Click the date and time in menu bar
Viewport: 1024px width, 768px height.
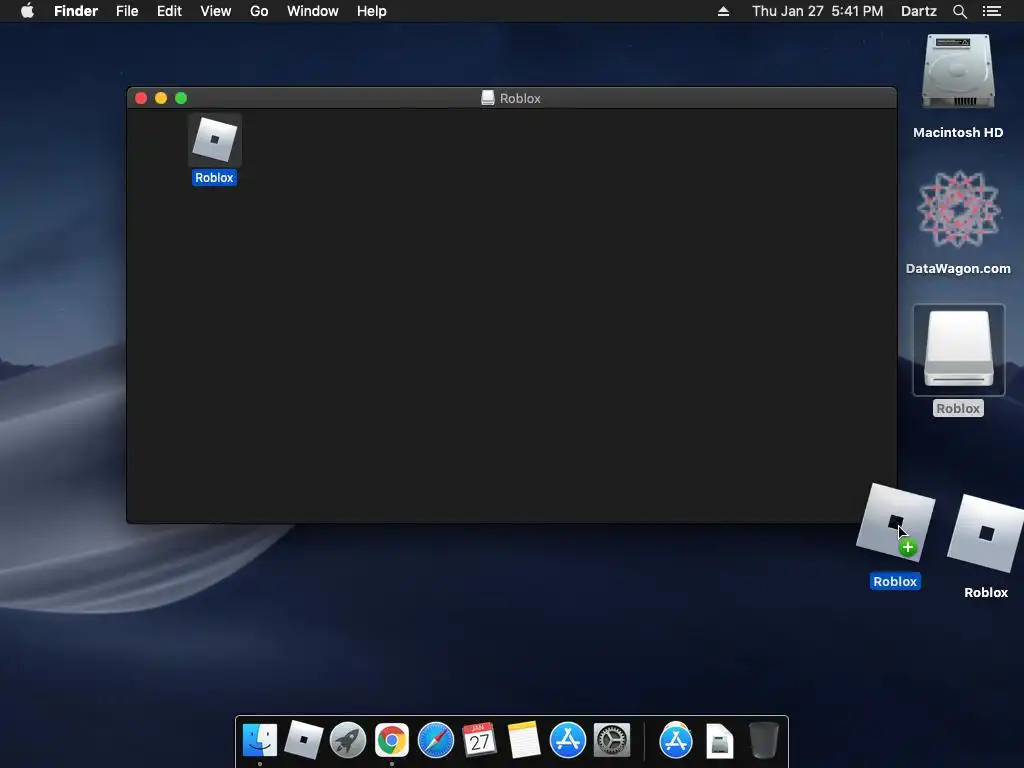coord(818,11)
